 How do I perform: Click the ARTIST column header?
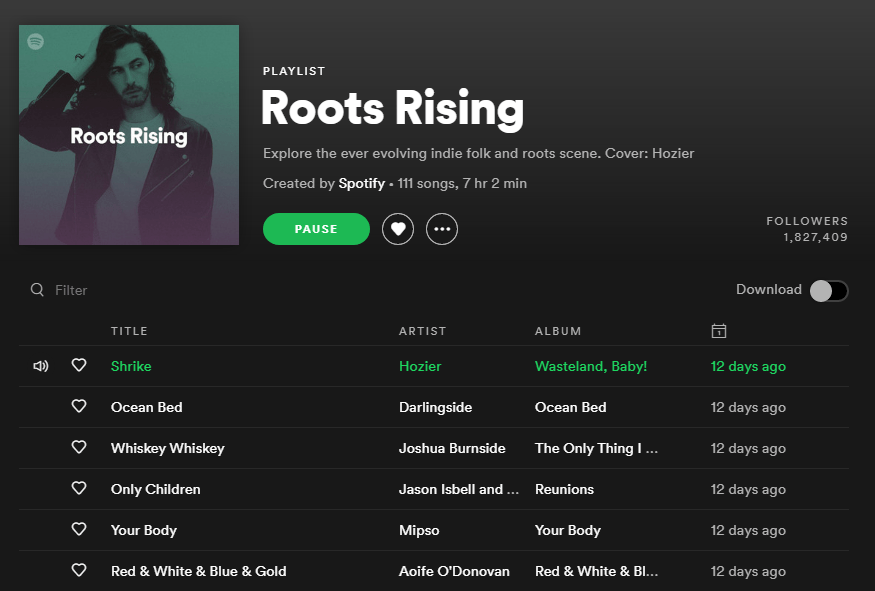tap(422, 330)
